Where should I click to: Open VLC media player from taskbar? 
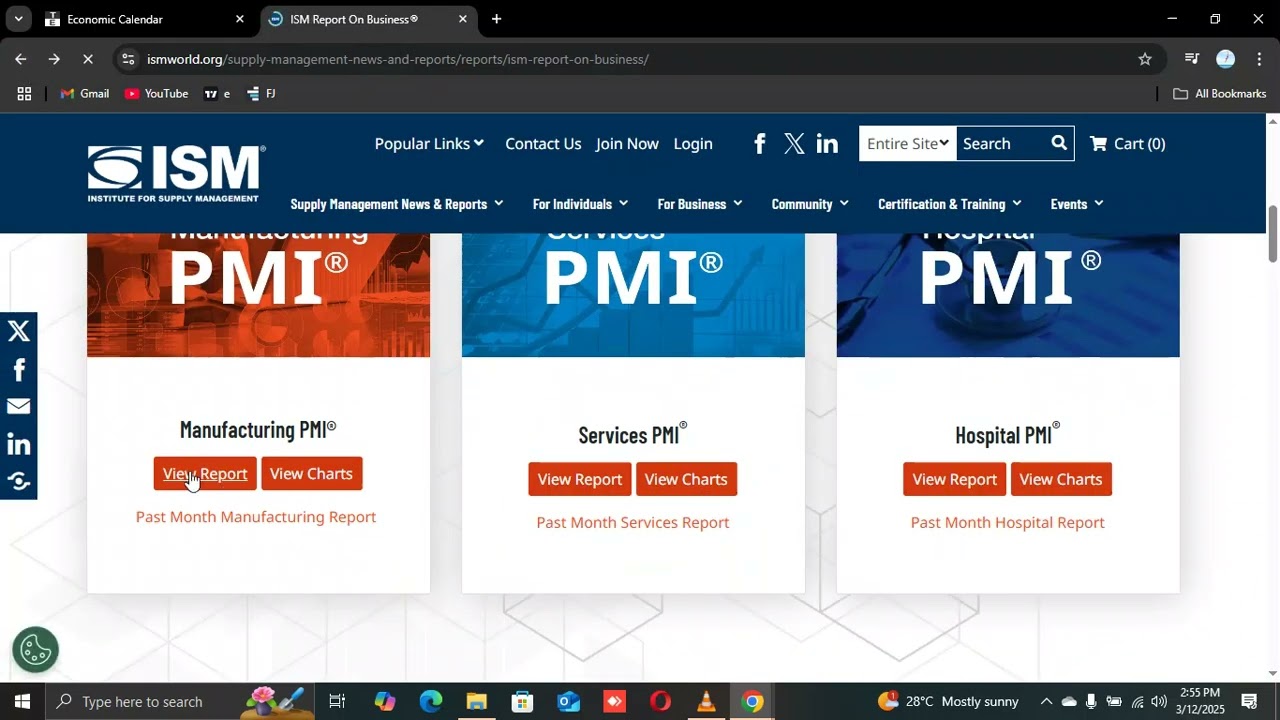tap(706, 701)
